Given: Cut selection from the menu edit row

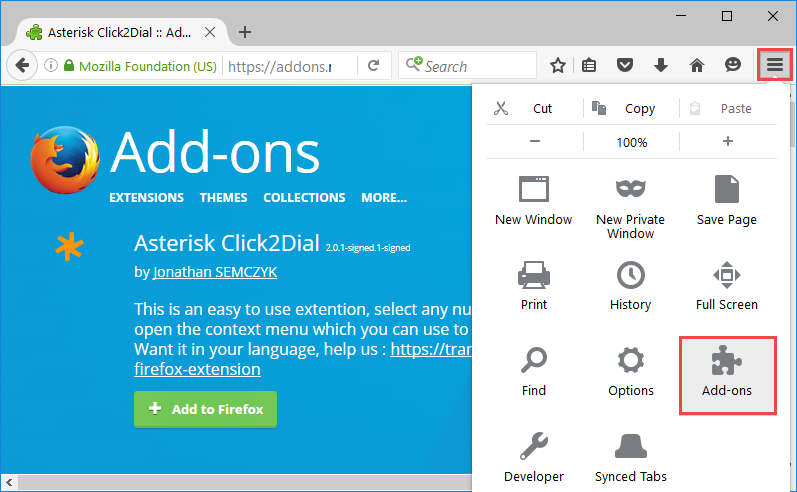Looking at the screenshot, I should click(534, 108).
